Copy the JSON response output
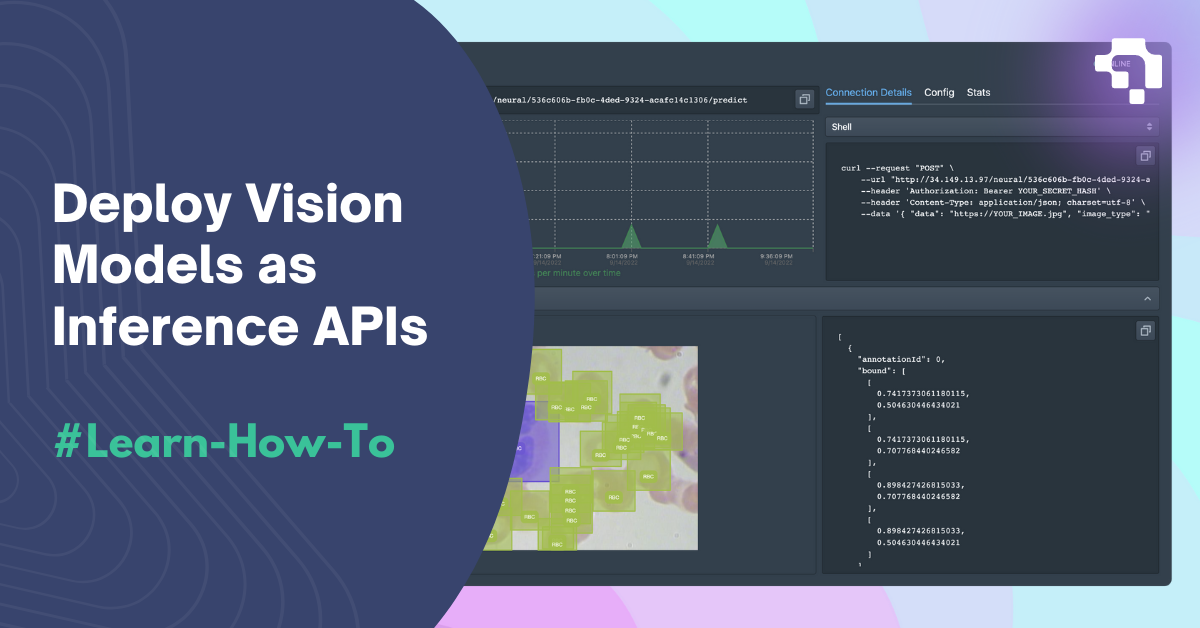 (x=1146, y=330)
